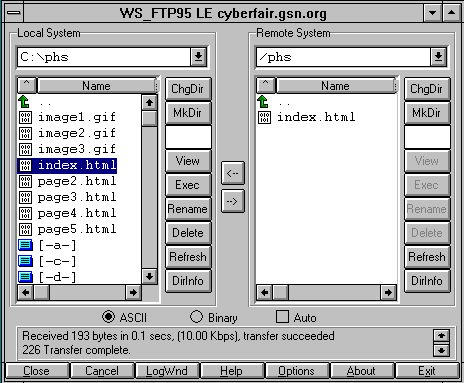Screen dimensions: 464x383
Task: Click the remote list scroll-right arrow
Action: [388, 293]
